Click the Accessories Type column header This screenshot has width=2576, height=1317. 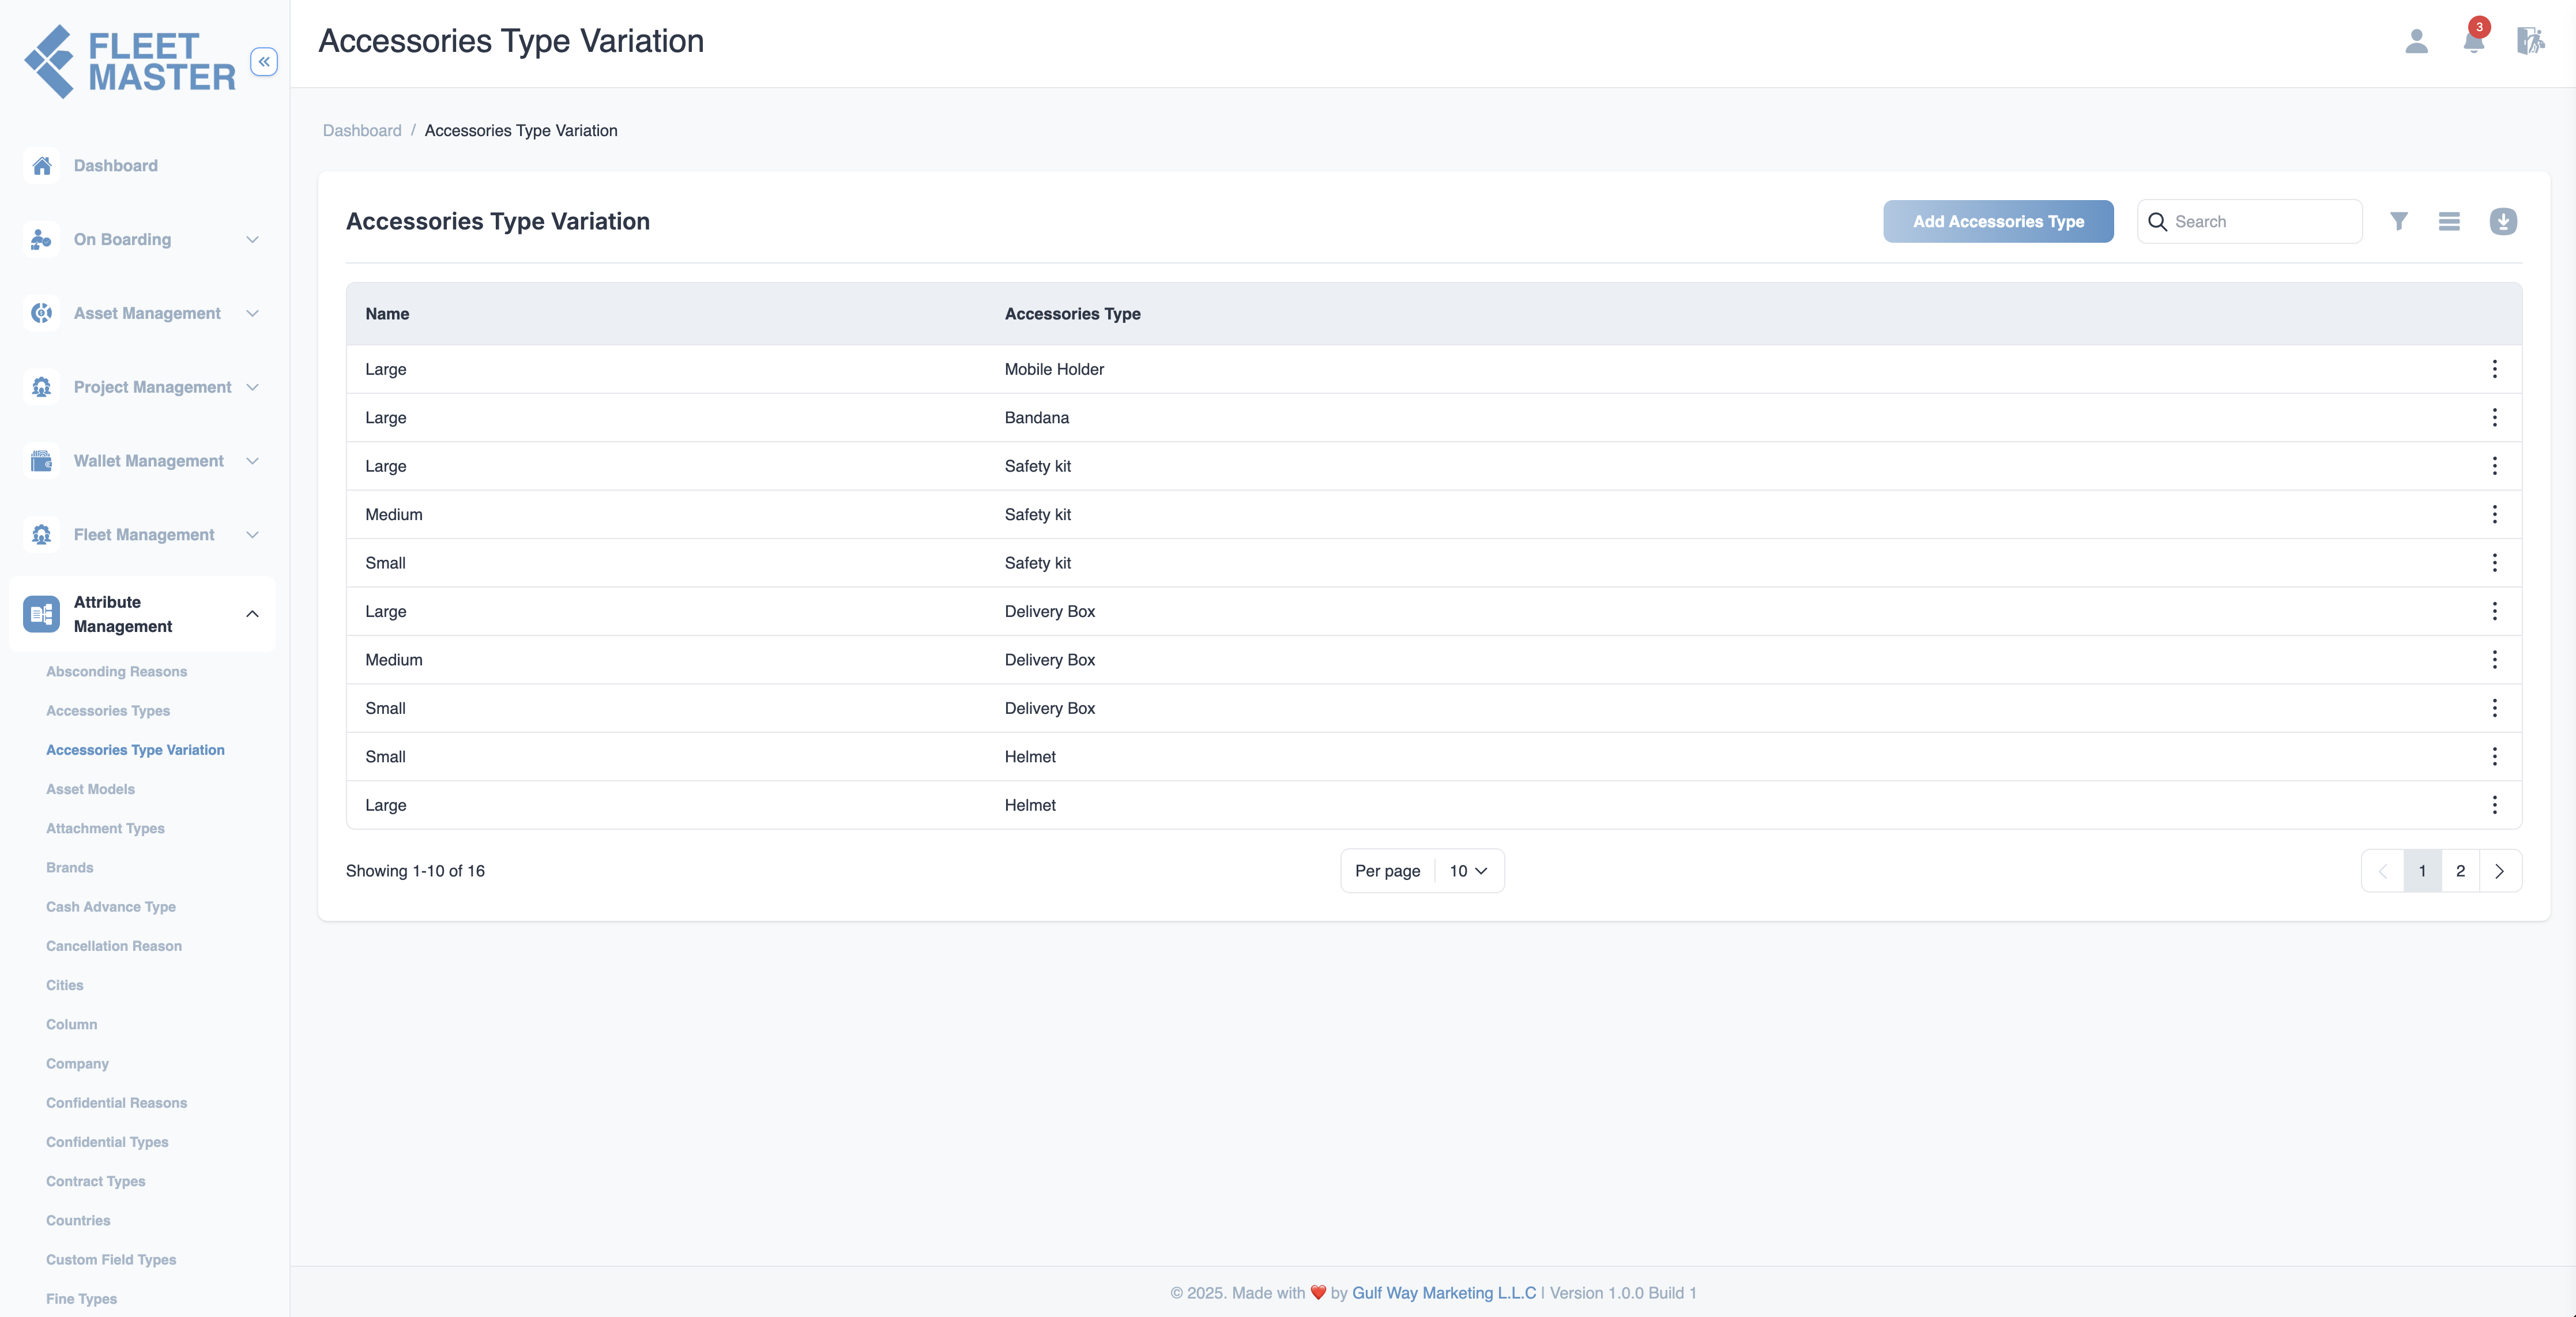(1072, 314)
